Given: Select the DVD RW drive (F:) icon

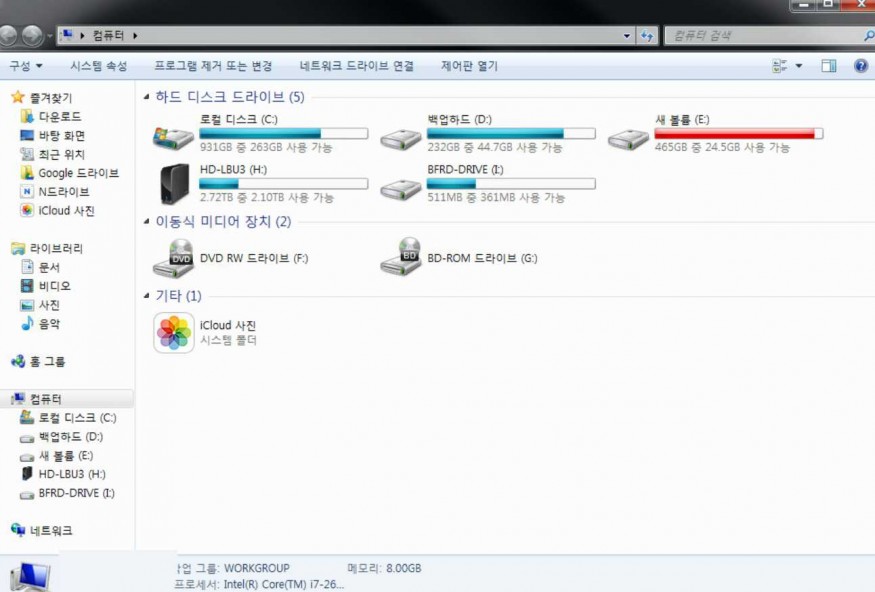Looking at the screenshot, I should point(174,258).
